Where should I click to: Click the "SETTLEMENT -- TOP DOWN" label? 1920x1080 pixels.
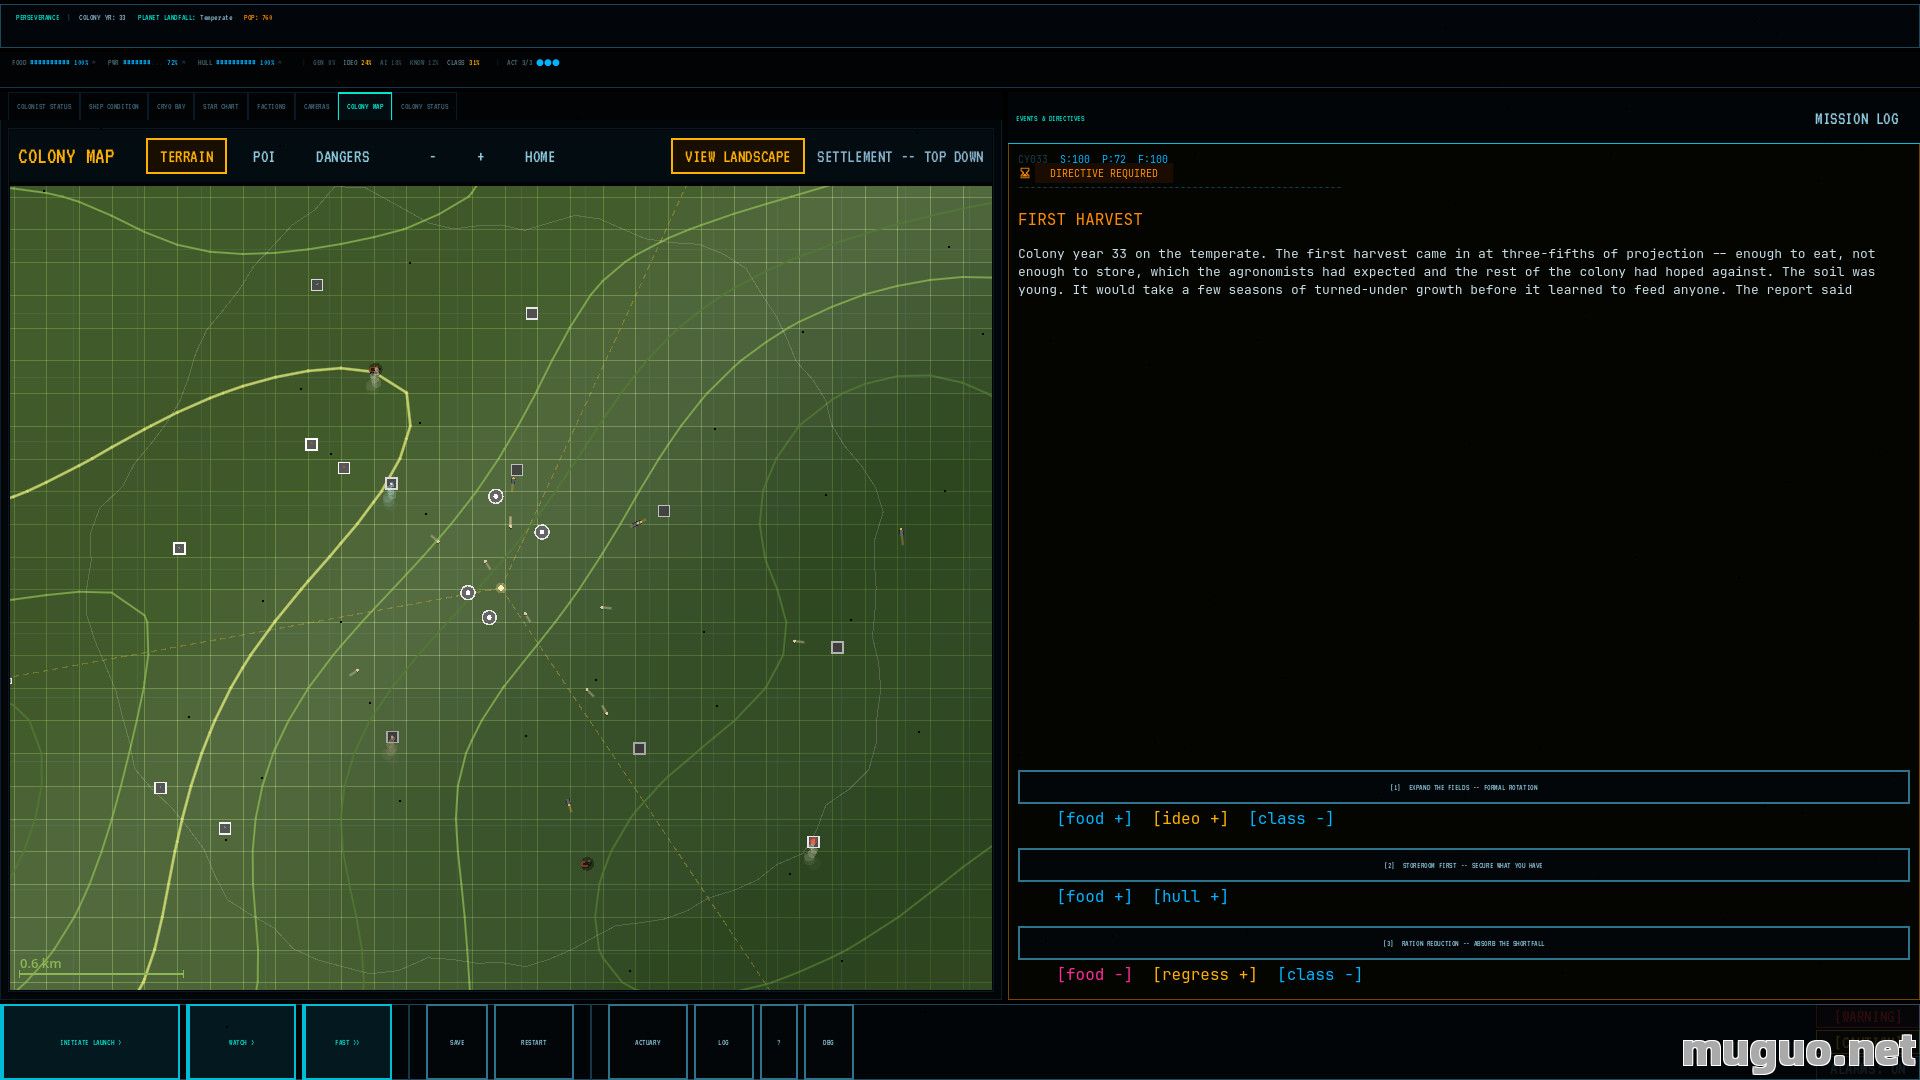pos(900,157)
